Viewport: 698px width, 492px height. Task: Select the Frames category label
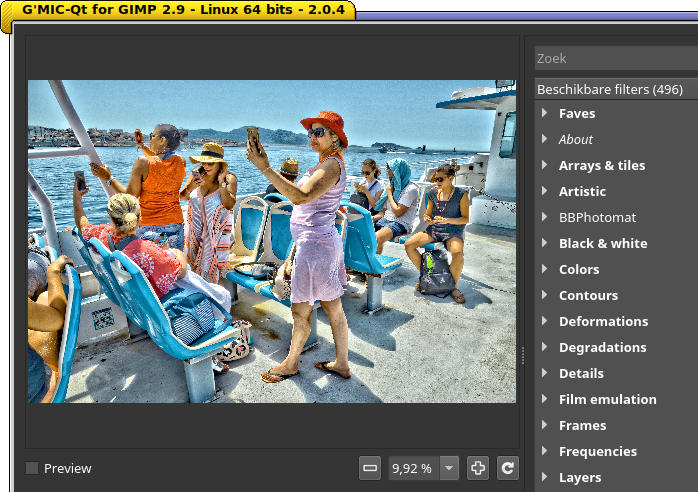[583, 425]
